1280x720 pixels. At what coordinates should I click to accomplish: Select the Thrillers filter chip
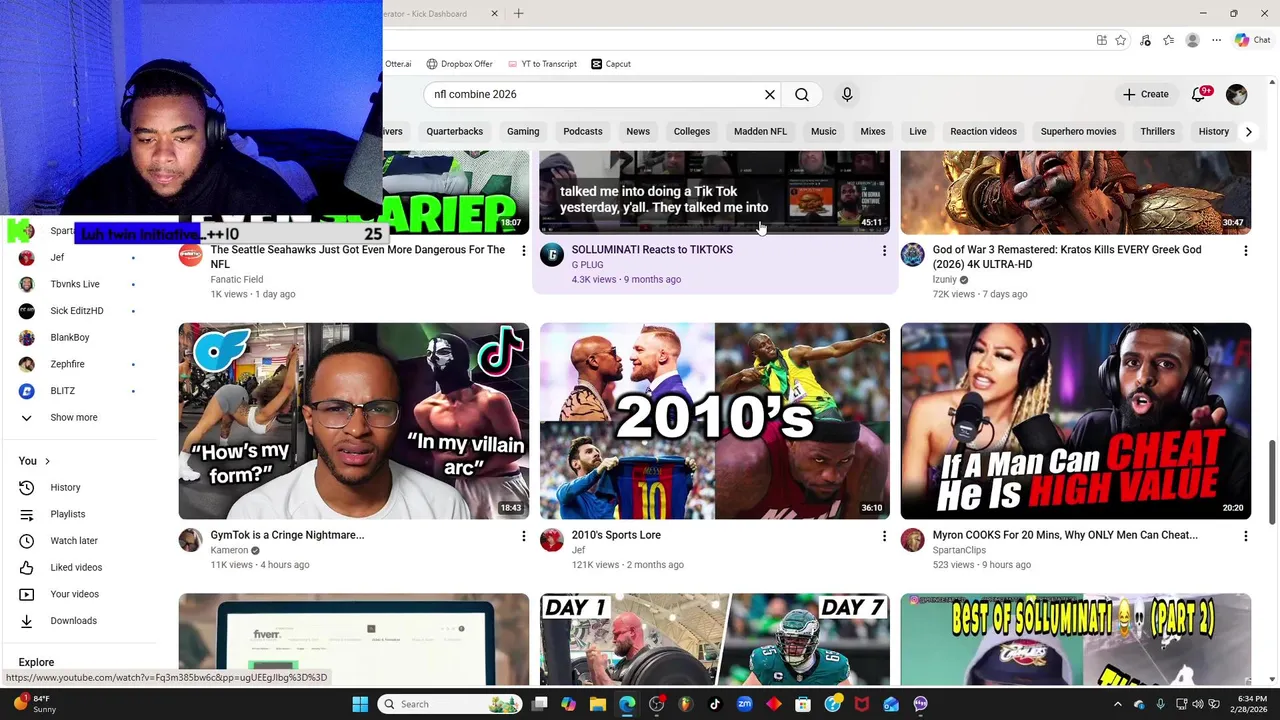click(1158, 131)
